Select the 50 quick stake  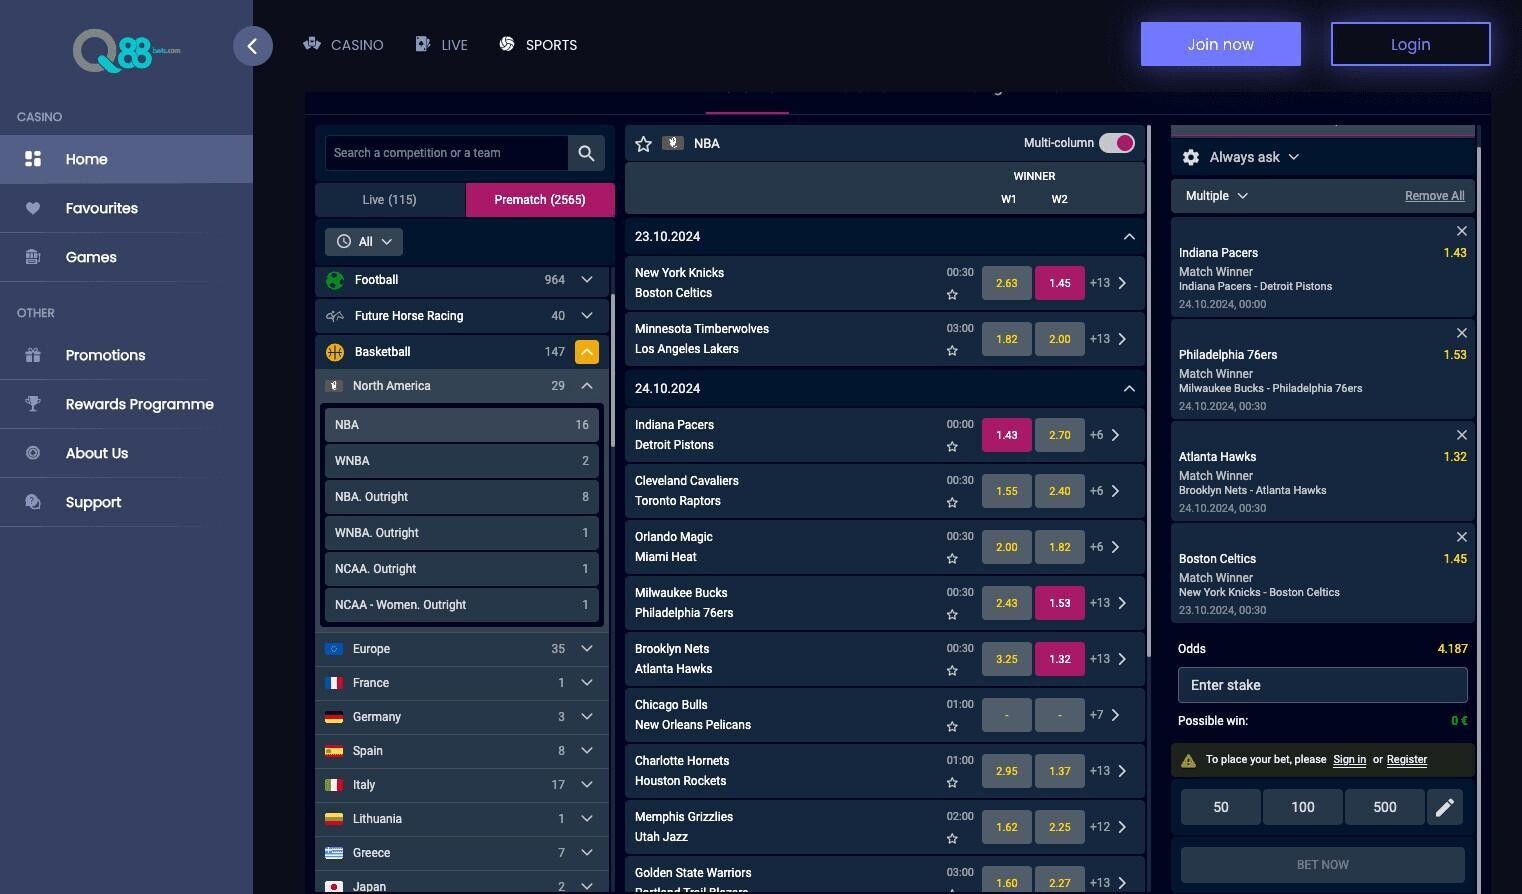[x=1221, y=807]
